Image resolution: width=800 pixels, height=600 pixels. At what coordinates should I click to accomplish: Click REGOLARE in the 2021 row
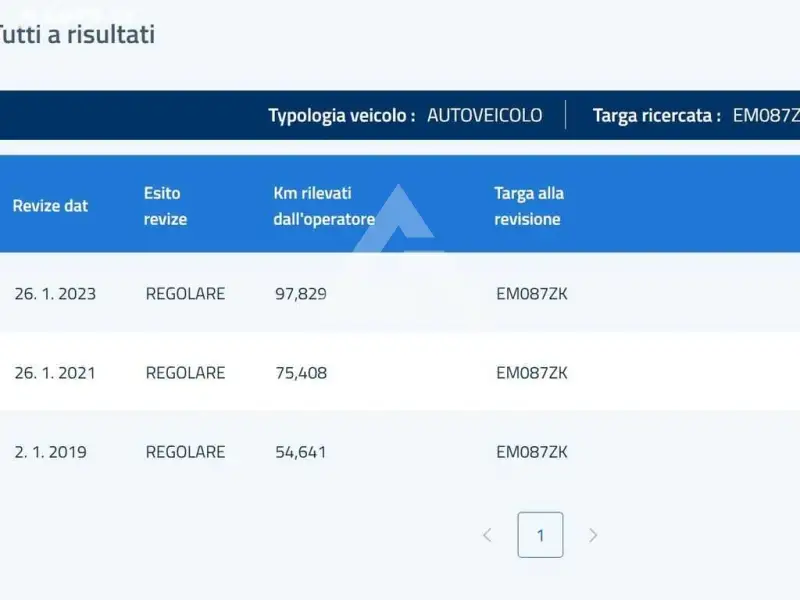(x=185, y=373)
